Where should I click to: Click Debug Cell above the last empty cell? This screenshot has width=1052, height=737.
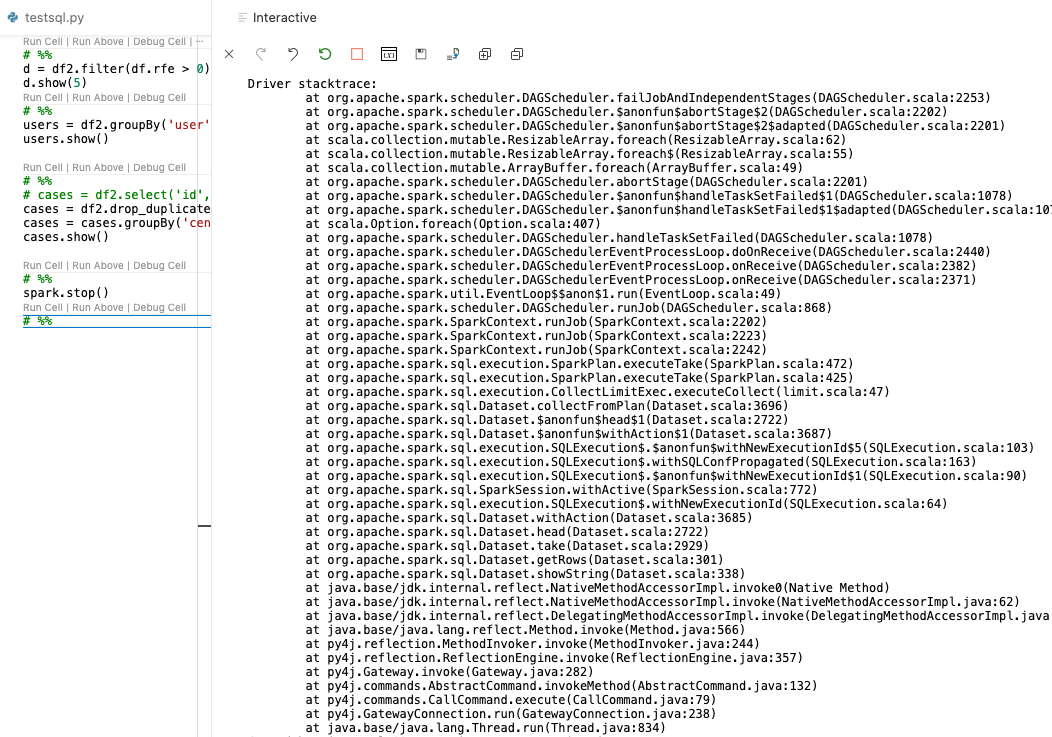point(159,308)
